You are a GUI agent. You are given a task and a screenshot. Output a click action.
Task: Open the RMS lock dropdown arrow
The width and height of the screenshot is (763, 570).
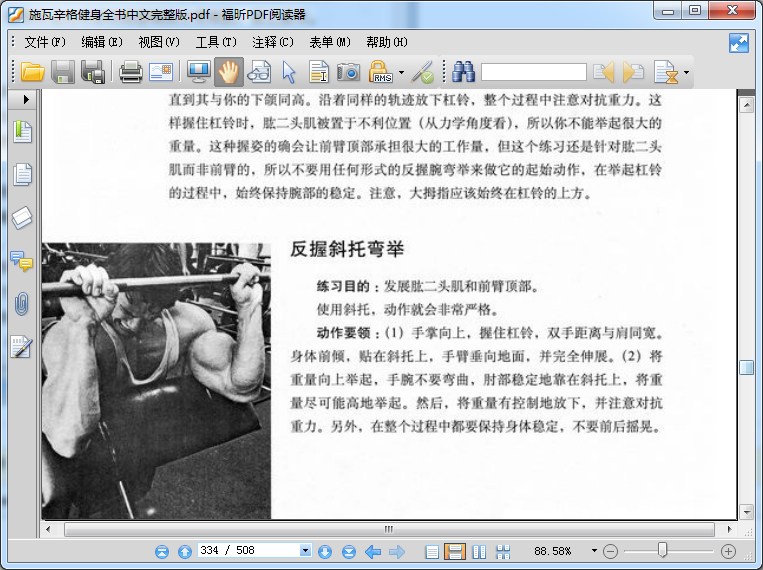point(401,73)
